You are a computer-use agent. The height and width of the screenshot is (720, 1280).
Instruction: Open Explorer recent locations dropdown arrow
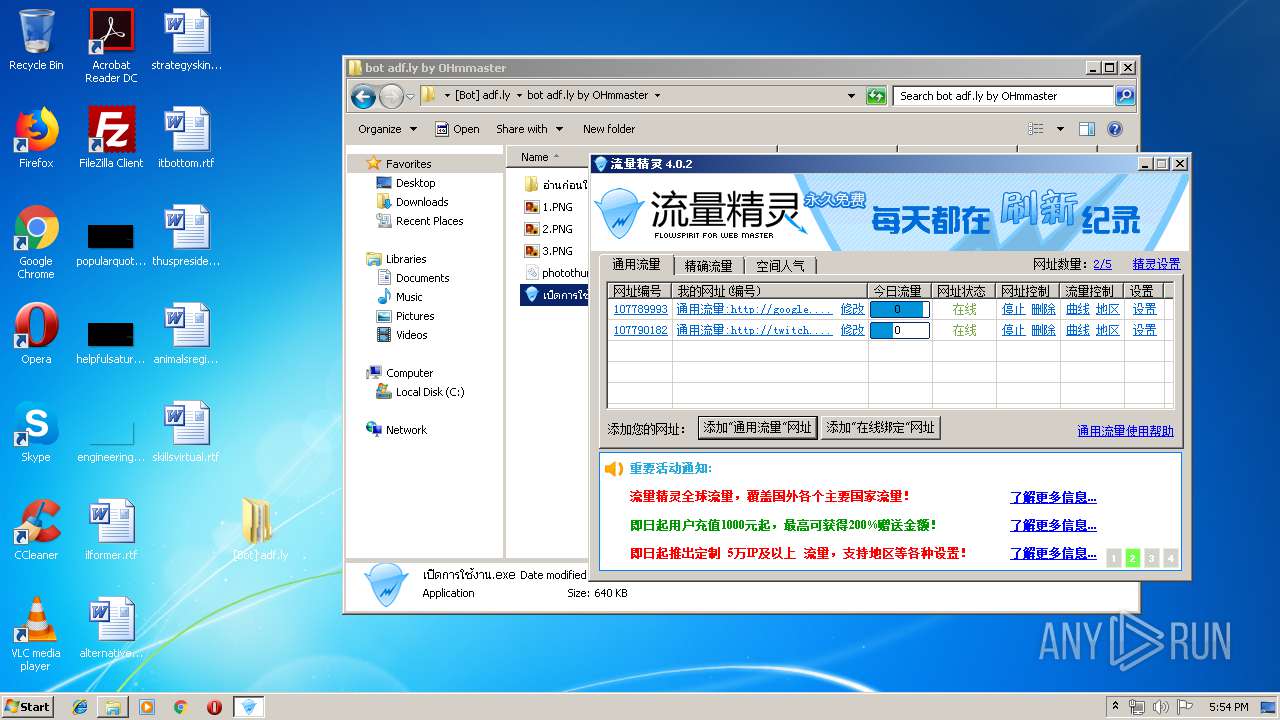[x=410, y=97]
